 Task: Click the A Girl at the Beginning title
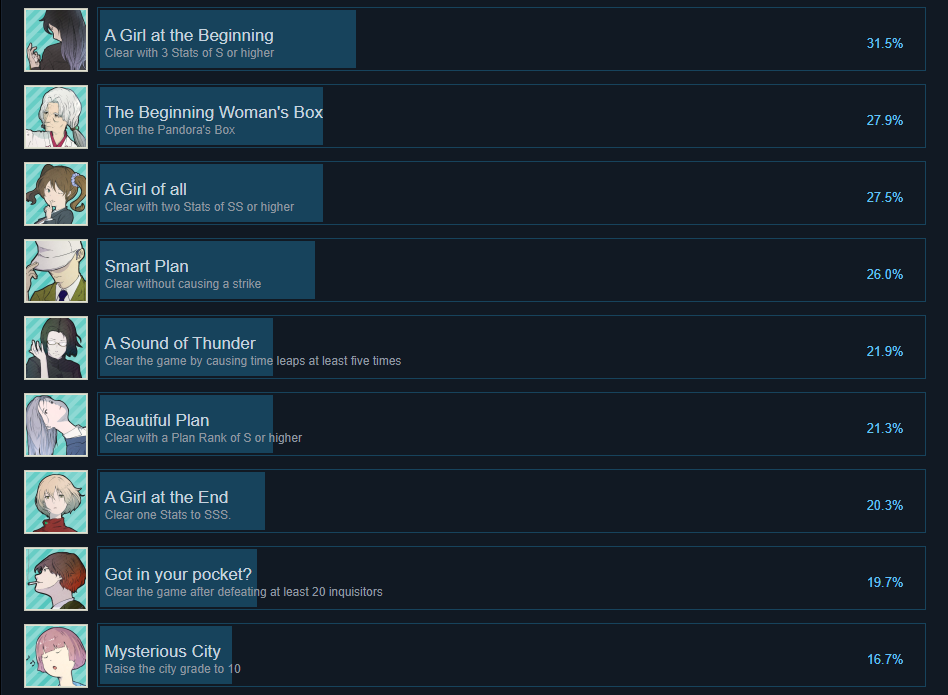click(x=189, y=35)
